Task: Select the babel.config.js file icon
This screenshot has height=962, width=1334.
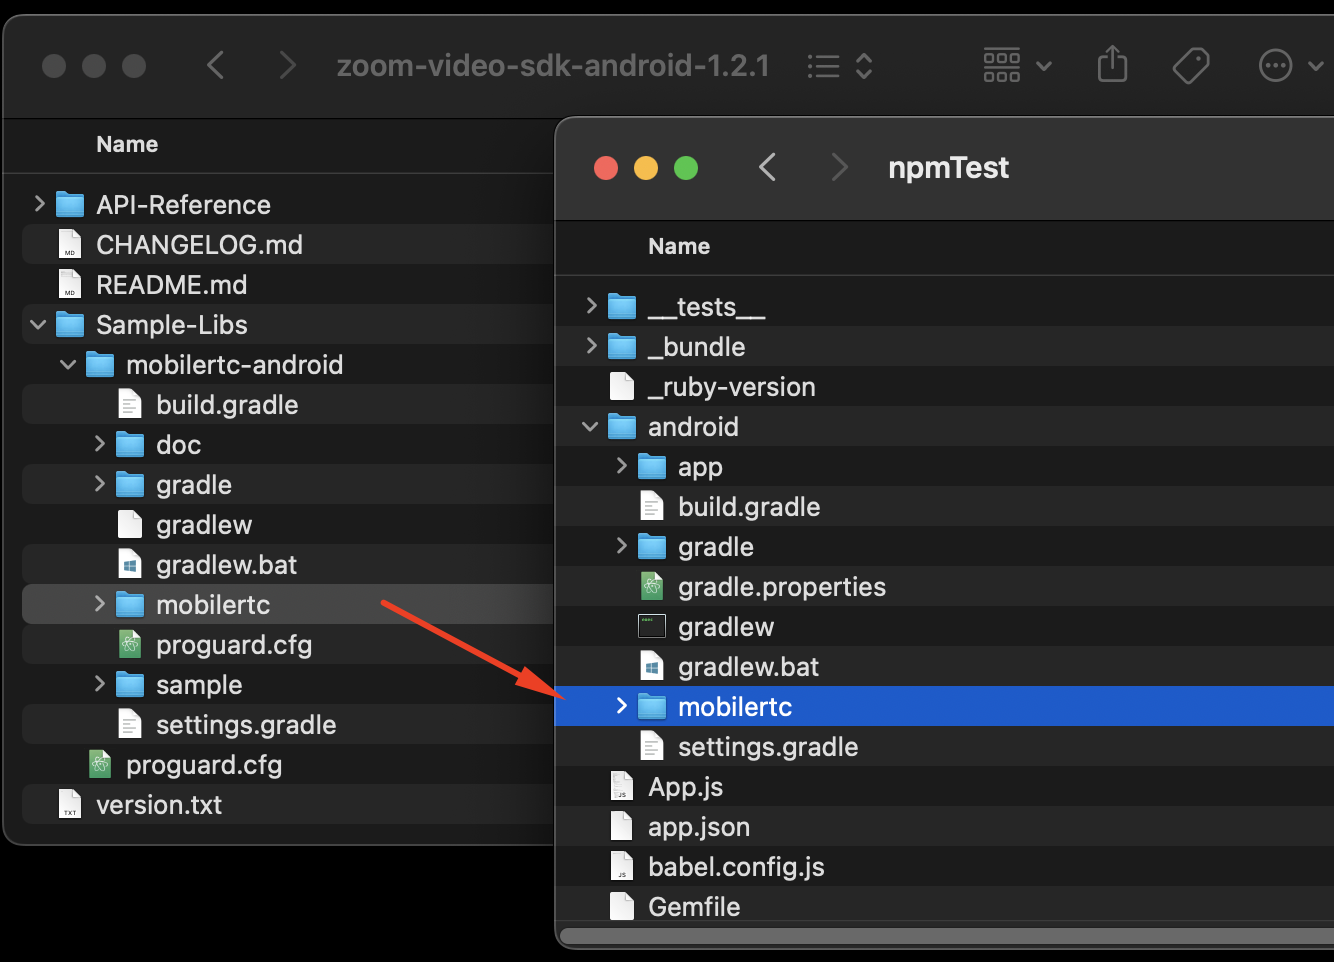Action: point(622,866)
